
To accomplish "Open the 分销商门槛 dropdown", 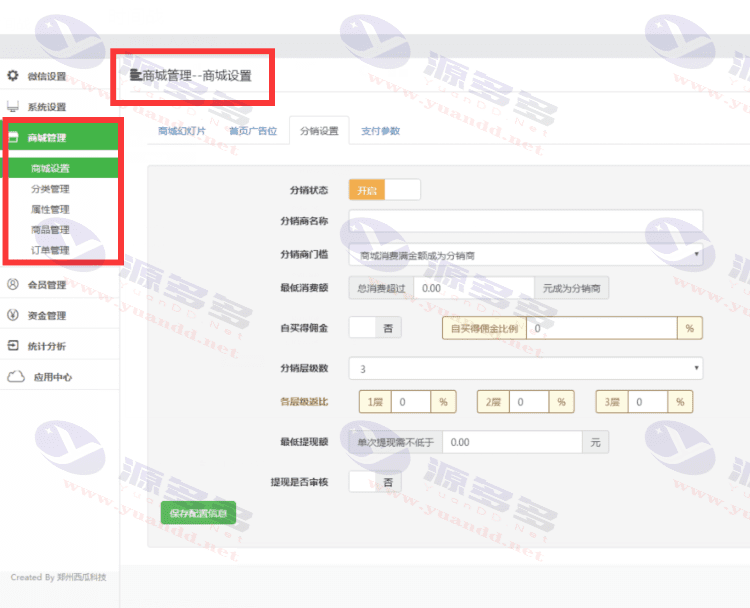I will click(526, 255).
